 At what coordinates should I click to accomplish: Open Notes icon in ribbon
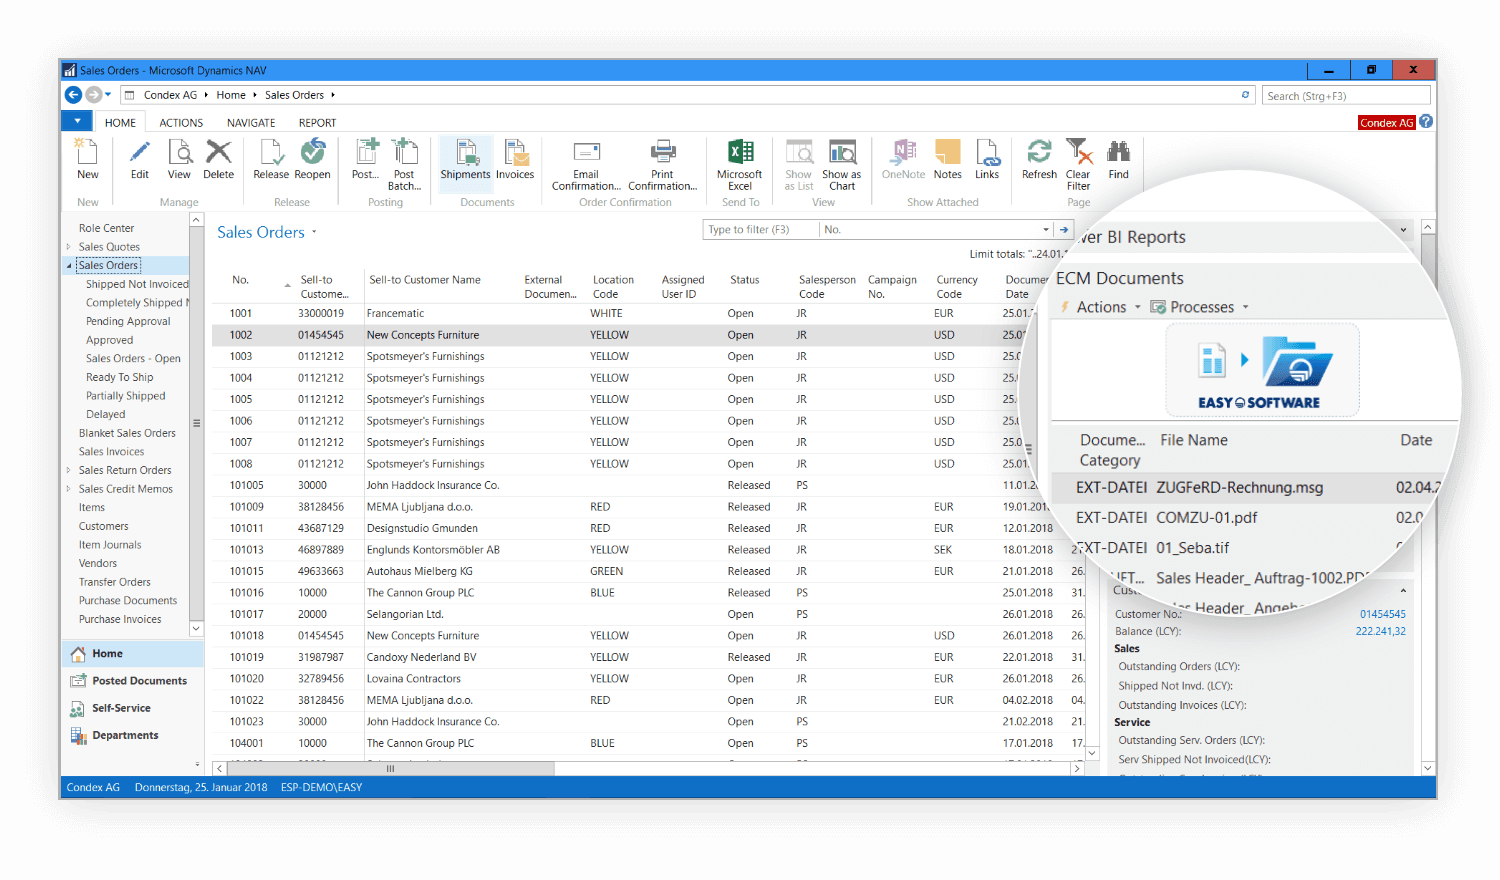click(x=948, y=152)
